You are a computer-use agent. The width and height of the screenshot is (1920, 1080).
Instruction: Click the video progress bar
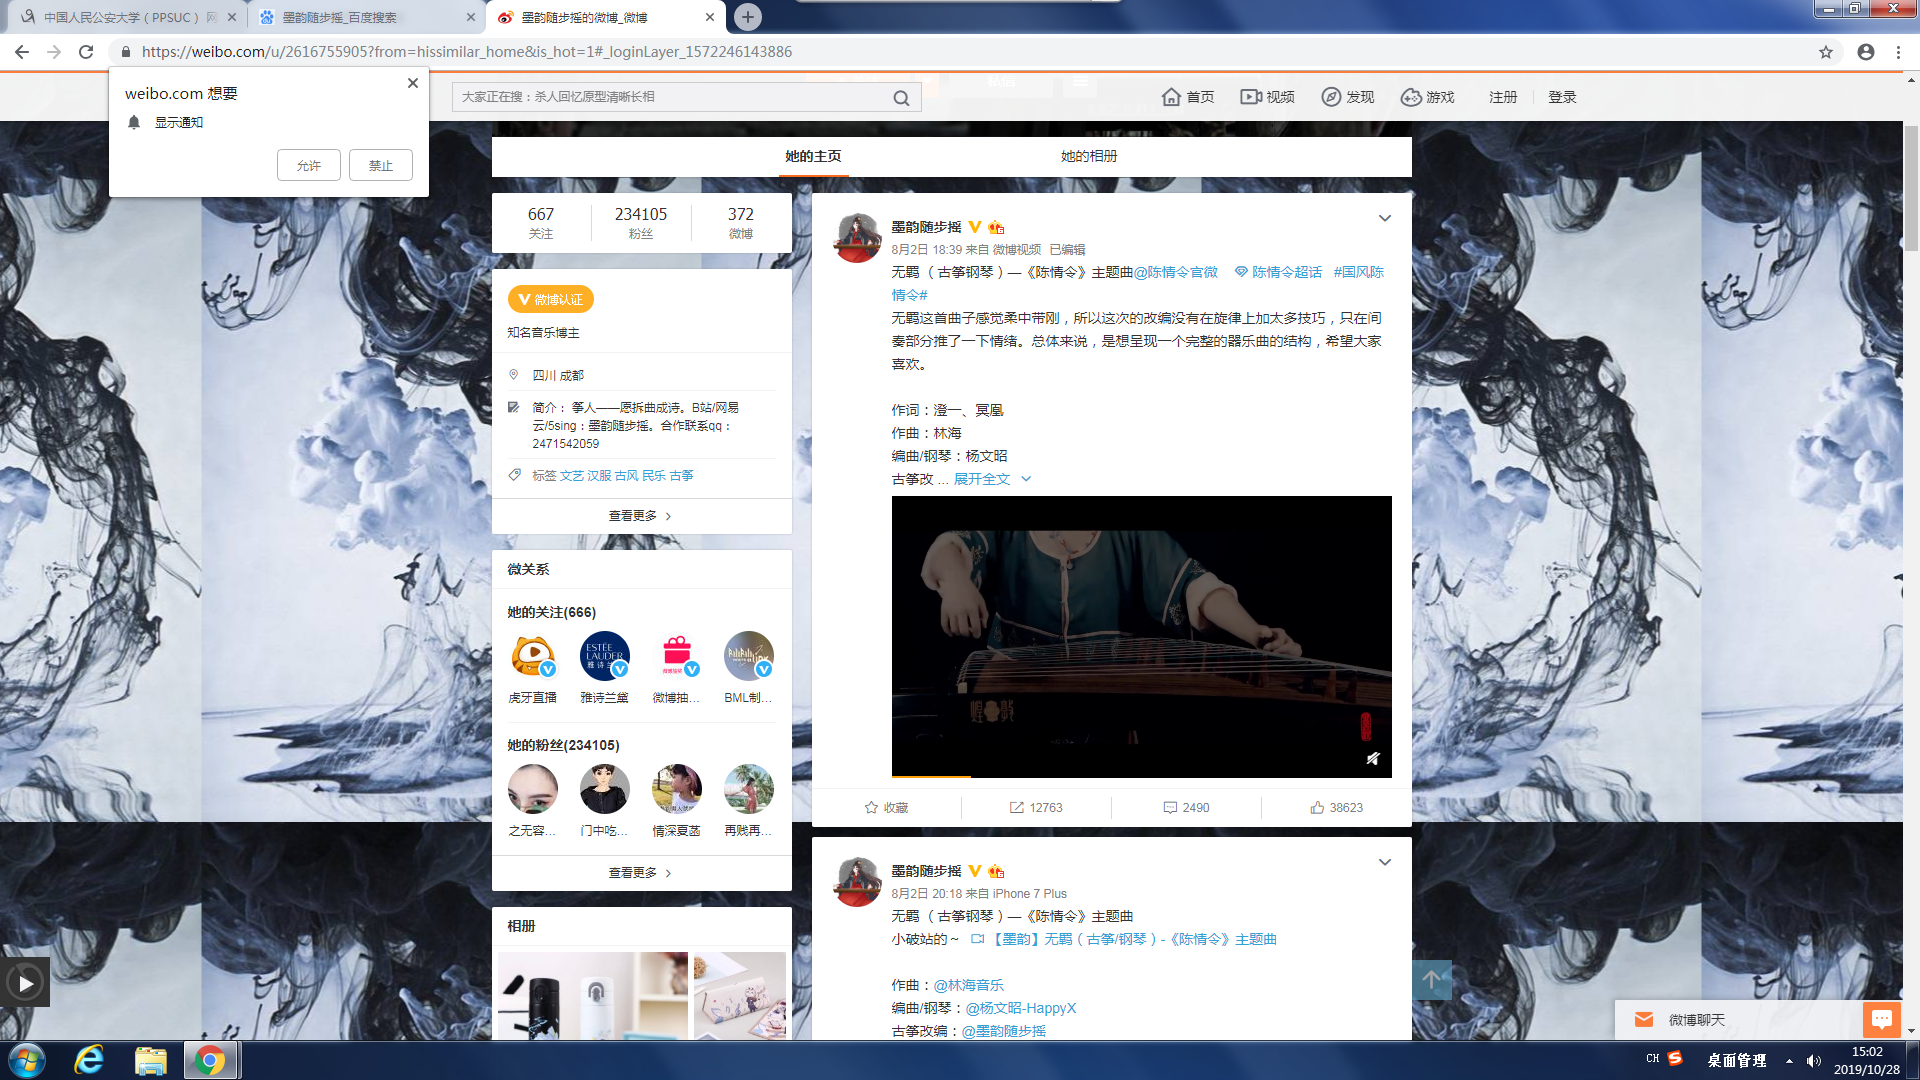click(x=1141, y=776)
